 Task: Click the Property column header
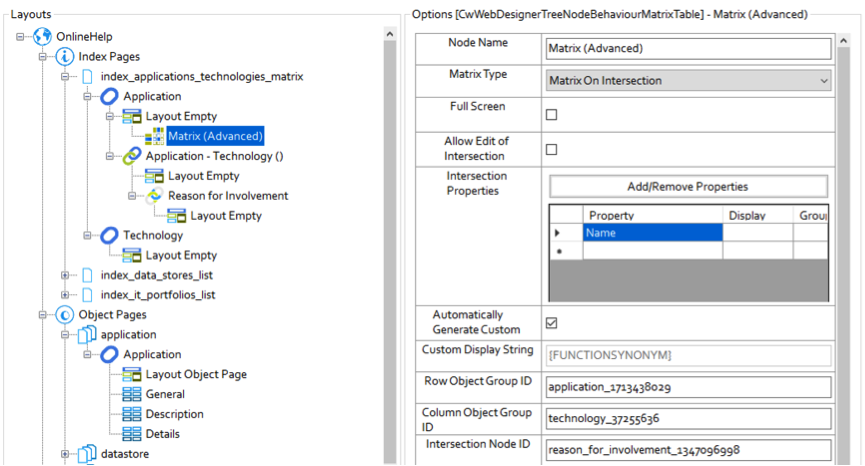[x=652, y=215]
